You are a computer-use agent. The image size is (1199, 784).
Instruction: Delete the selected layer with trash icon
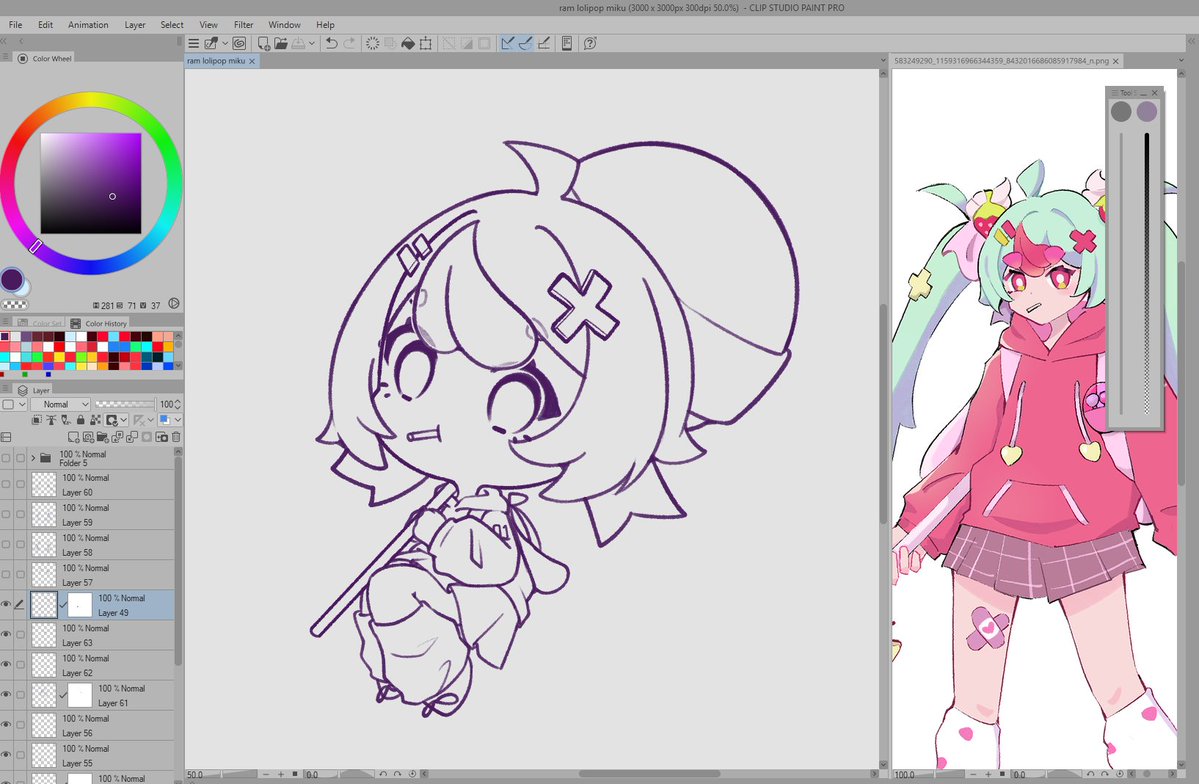[x=176, y=438]
